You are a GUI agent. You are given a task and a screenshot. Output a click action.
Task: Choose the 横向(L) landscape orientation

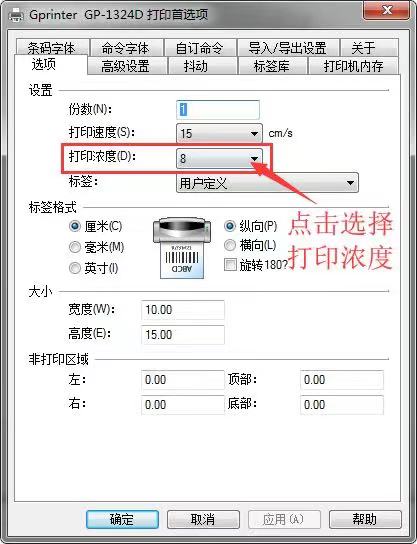pyautogui.click(x=230, y=246)
